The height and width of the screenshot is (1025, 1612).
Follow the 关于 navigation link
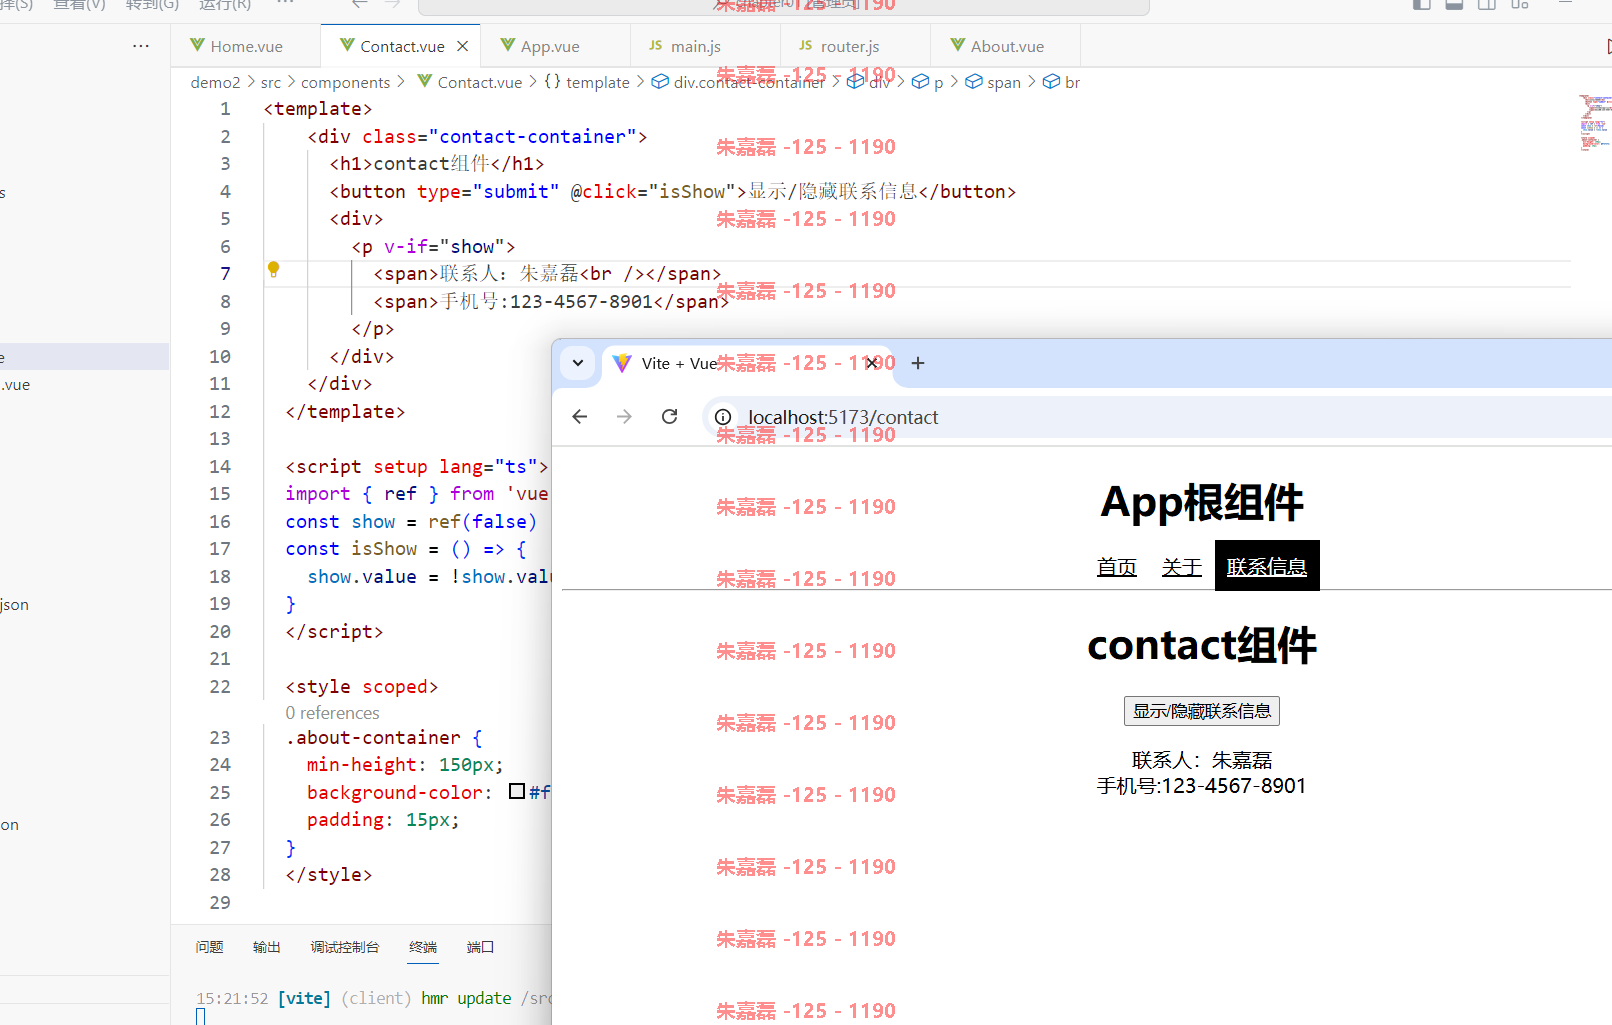(1182, 567)
